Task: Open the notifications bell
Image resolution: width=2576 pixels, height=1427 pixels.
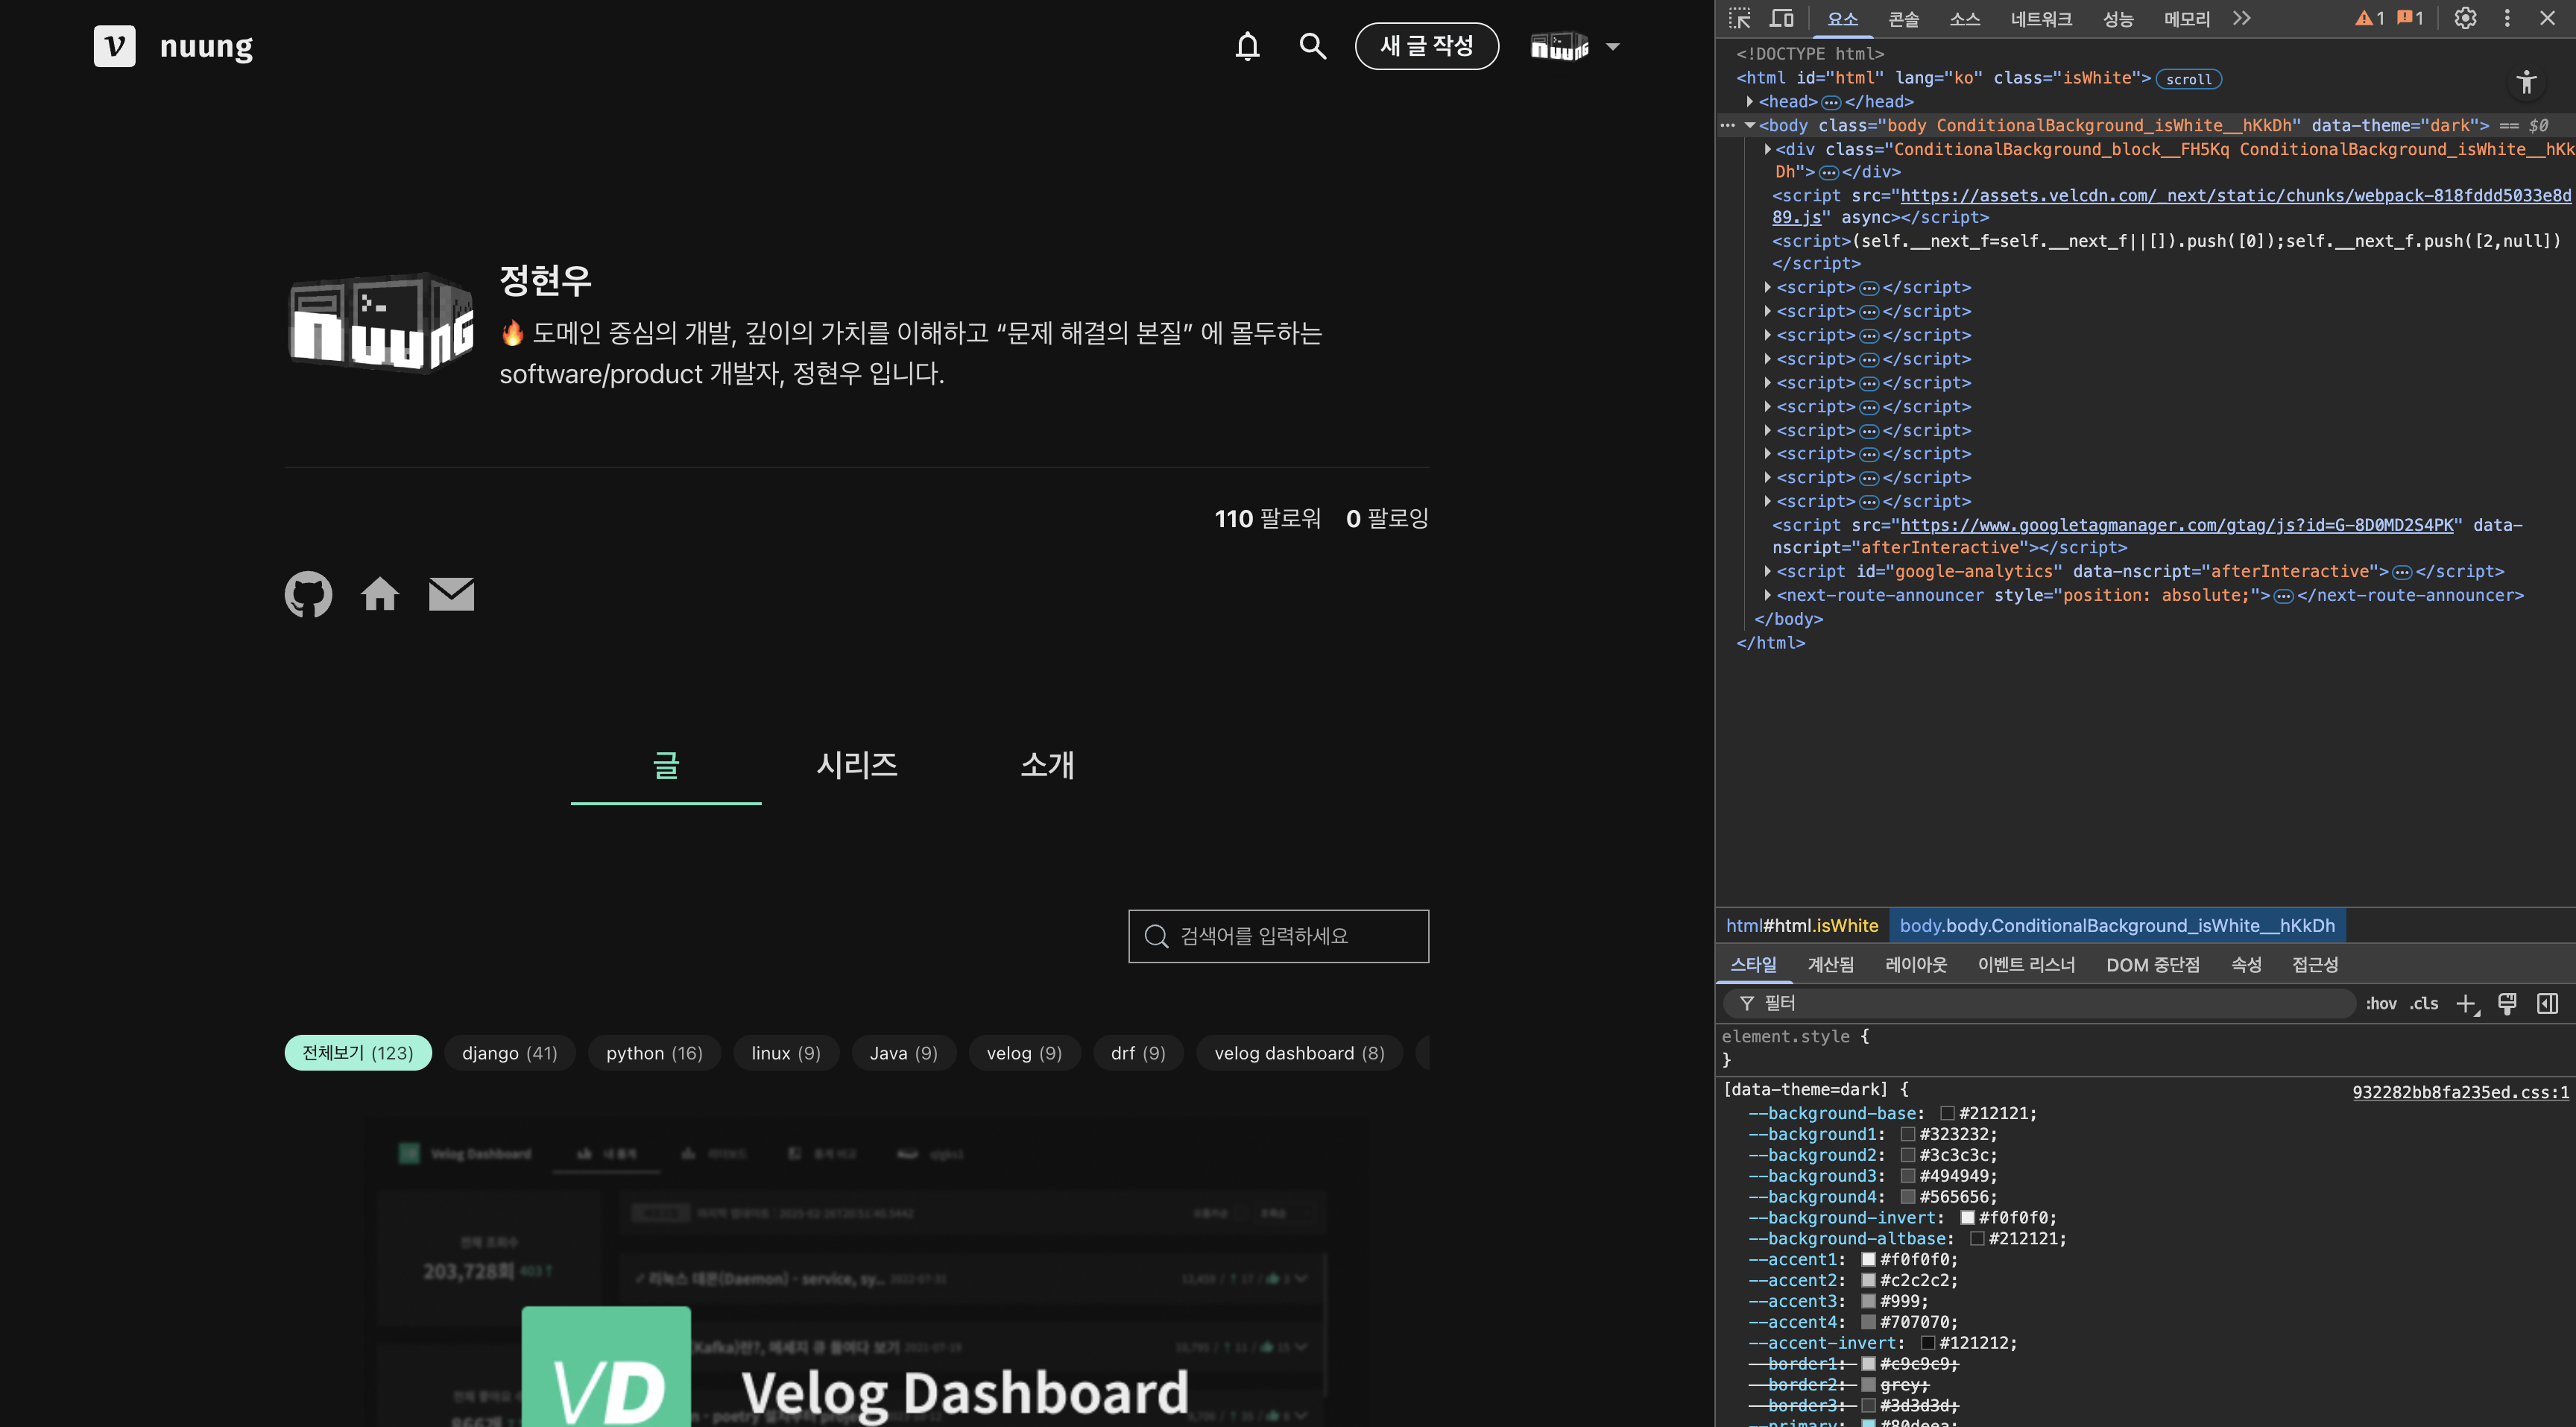Action: pyautogui.click(x=1247, y=46)
